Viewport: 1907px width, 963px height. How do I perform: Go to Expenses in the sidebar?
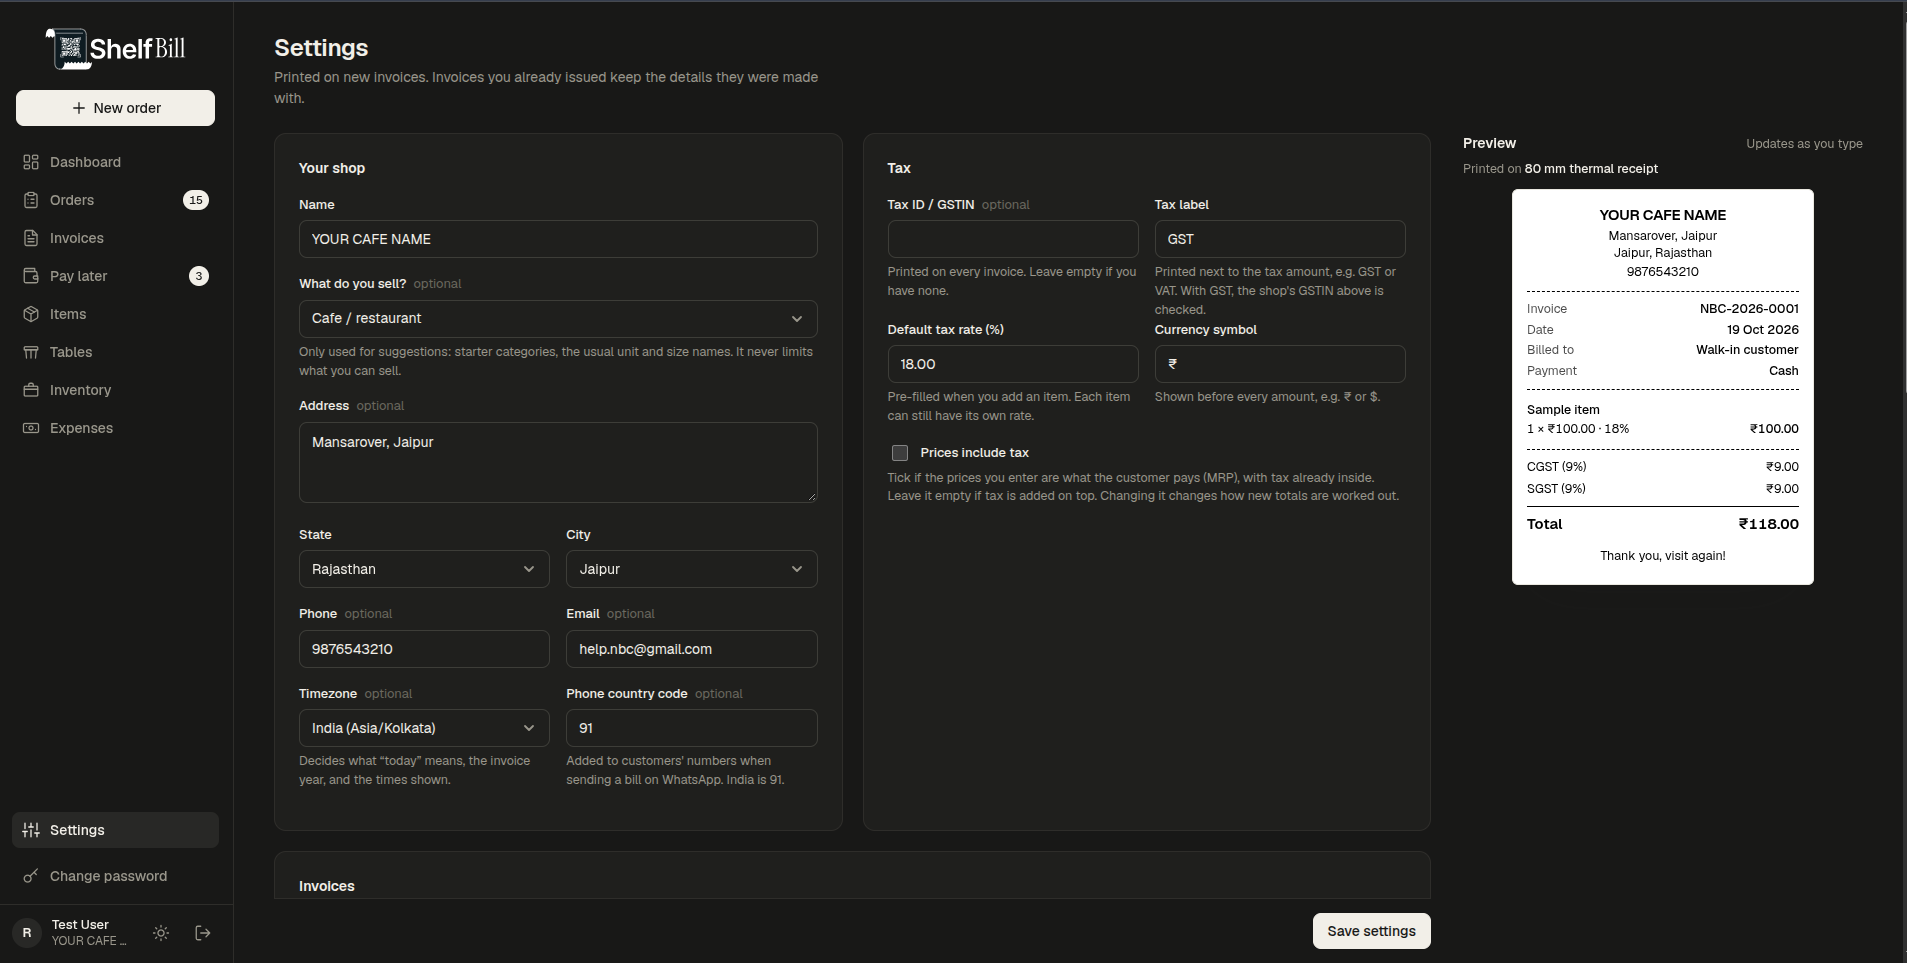click(115, 428)
